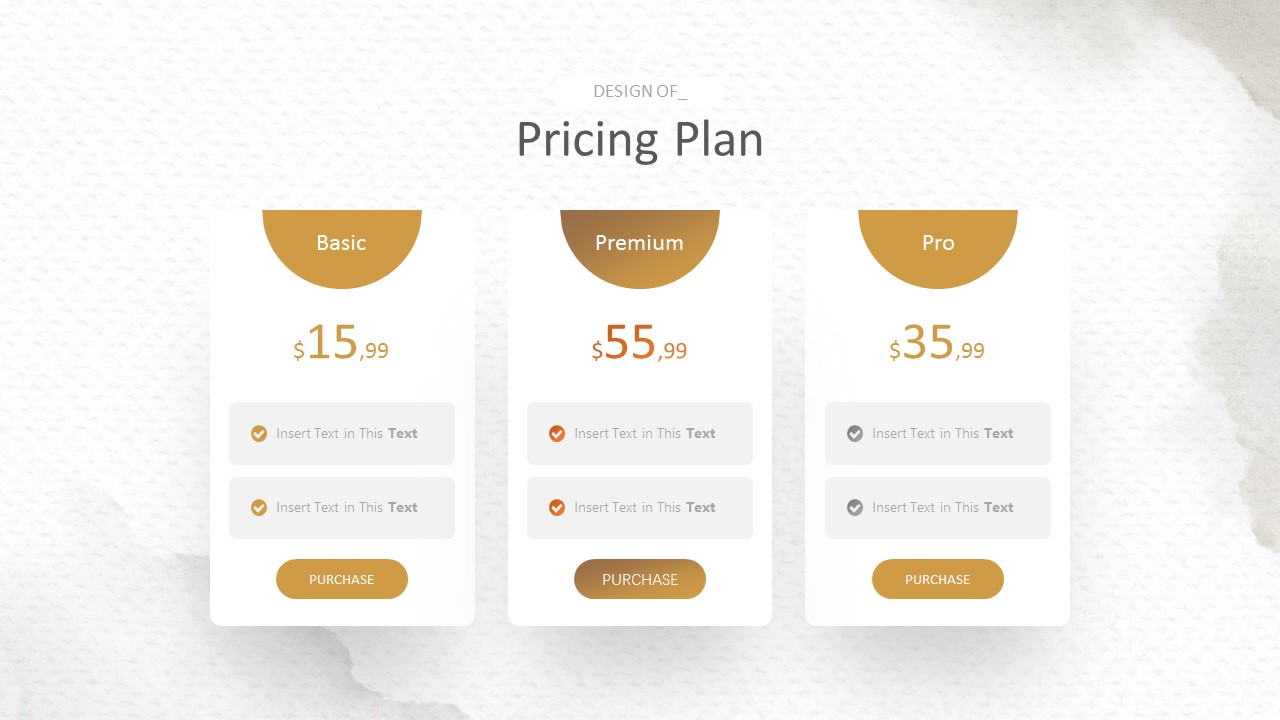Viewport: 1280px width, 720px height.
Task: Click first orange checkmark in Premium plan
Action: [557, 433]
